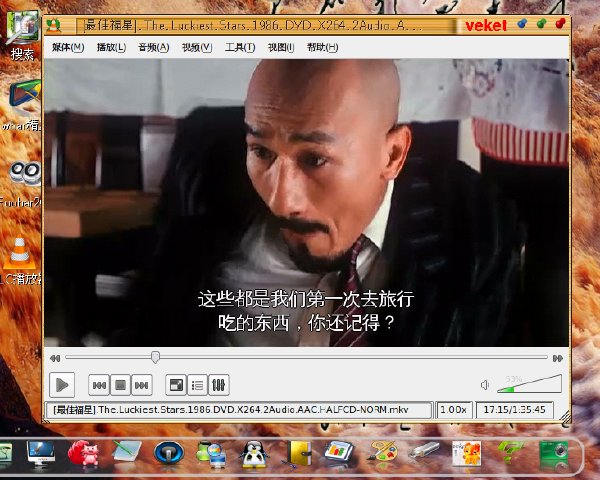Step backward using the rewind arrows
The image size is (600, 480).
pos(55,358)
